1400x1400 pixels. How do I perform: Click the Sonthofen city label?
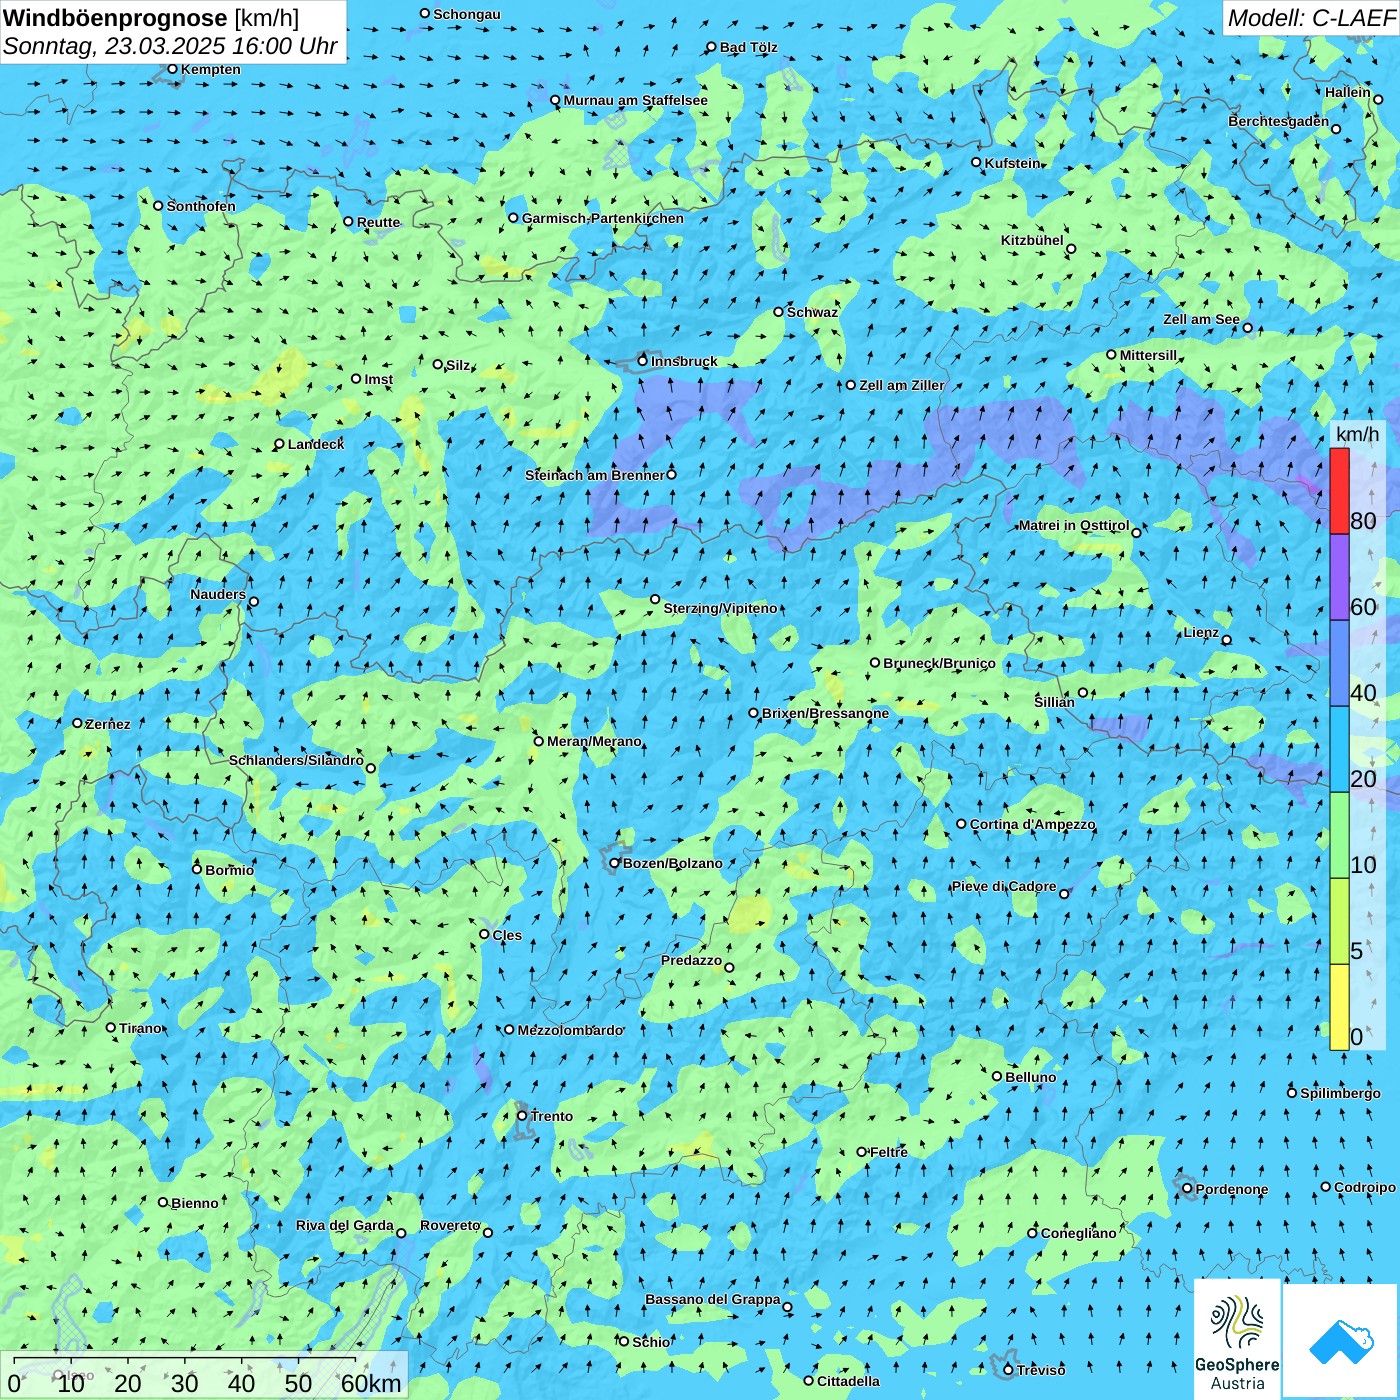pyautogui.click(x=201, y=206)
